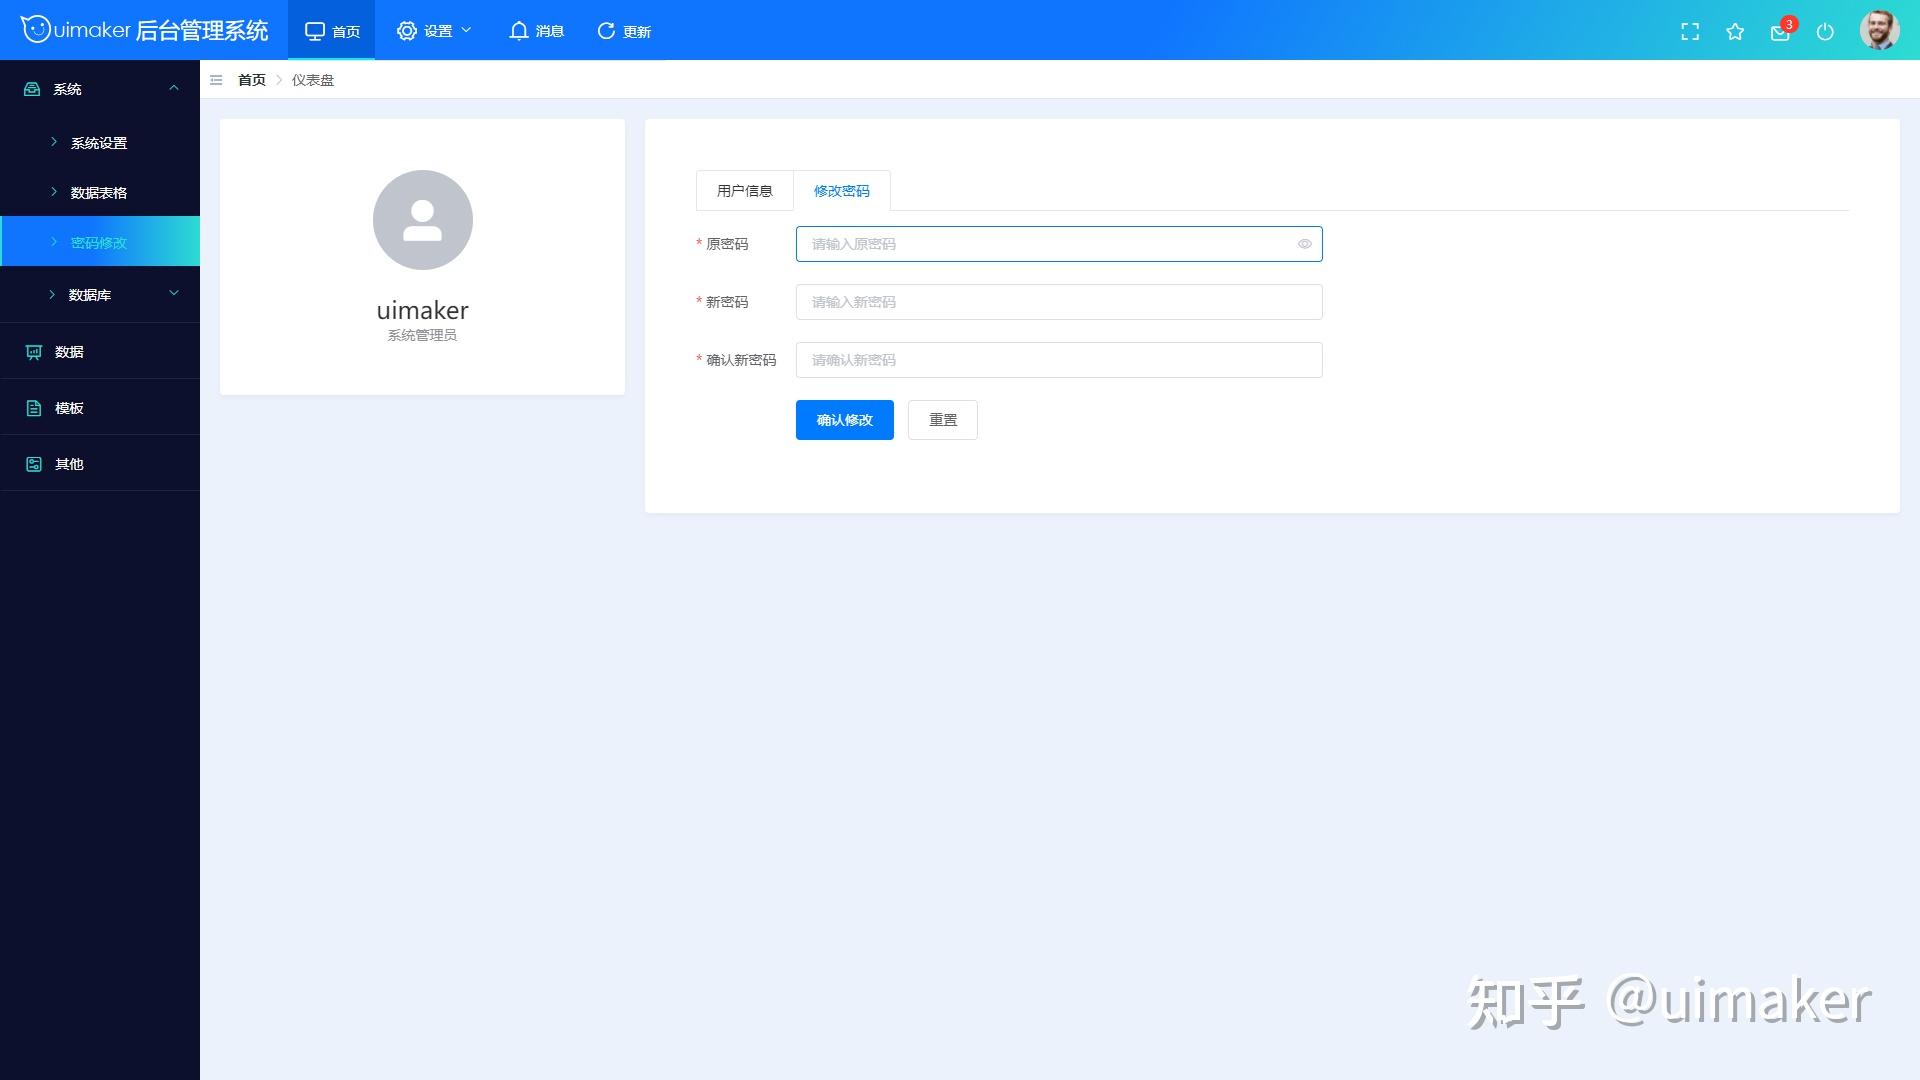The width and height of the screenshot is (1920, 1080).
Task: Open the user profile avatar photo
Action: (x=1880, y=30)
